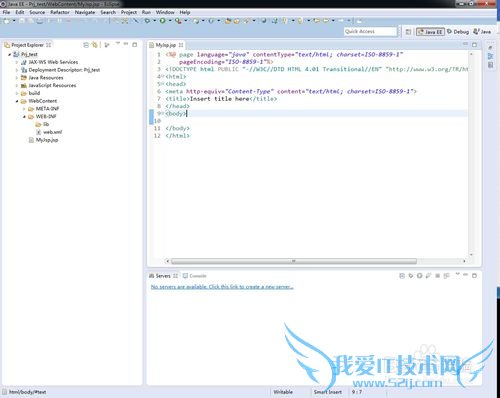Screen dimensions: 500x398
Task: Expand JavaScript Resources node
Action: 17,85
